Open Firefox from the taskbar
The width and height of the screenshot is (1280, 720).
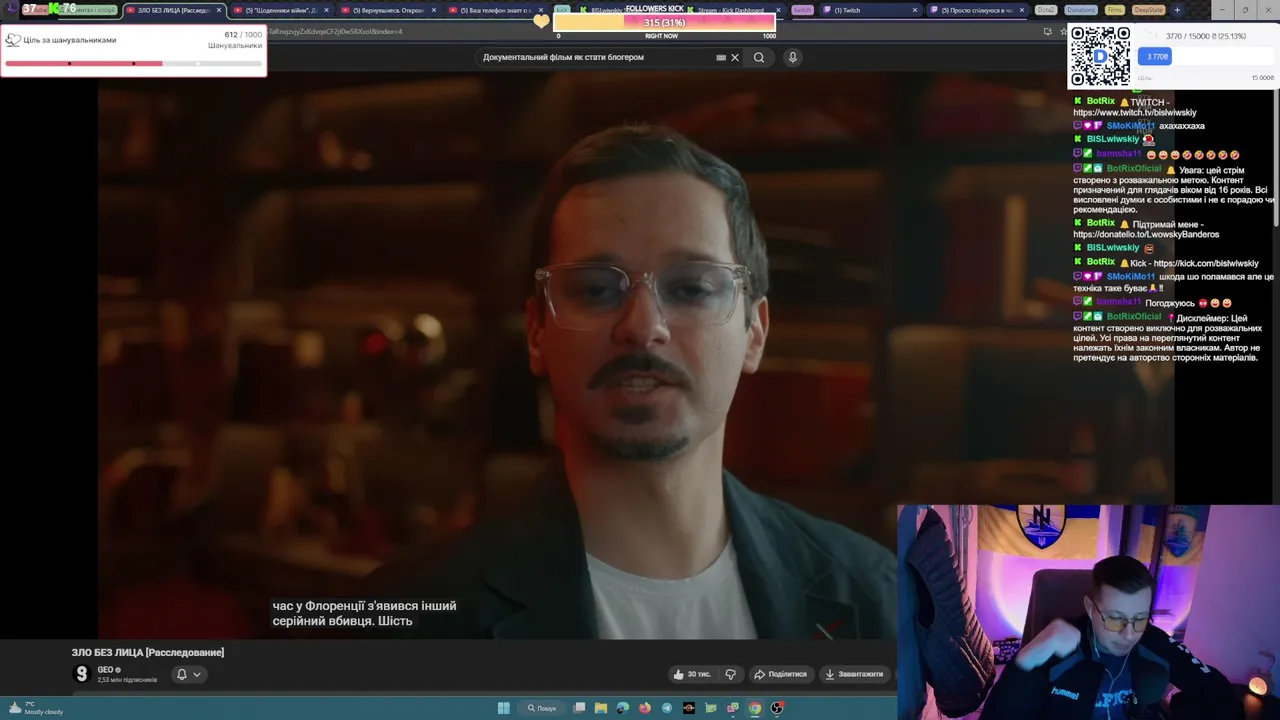(x=645, y=708)
